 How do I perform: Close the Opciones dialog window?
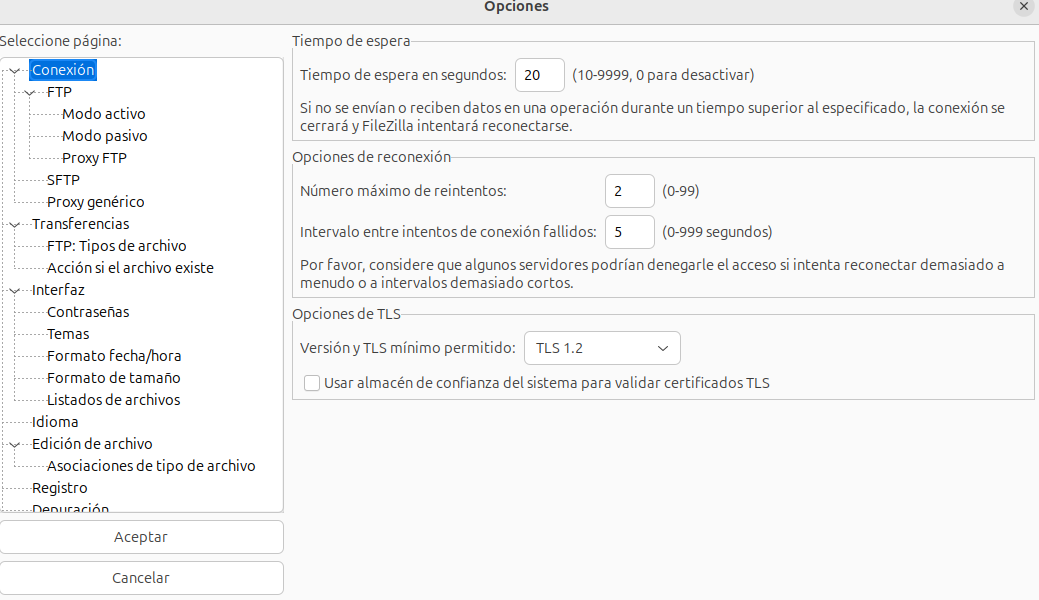click(1023, 6)
